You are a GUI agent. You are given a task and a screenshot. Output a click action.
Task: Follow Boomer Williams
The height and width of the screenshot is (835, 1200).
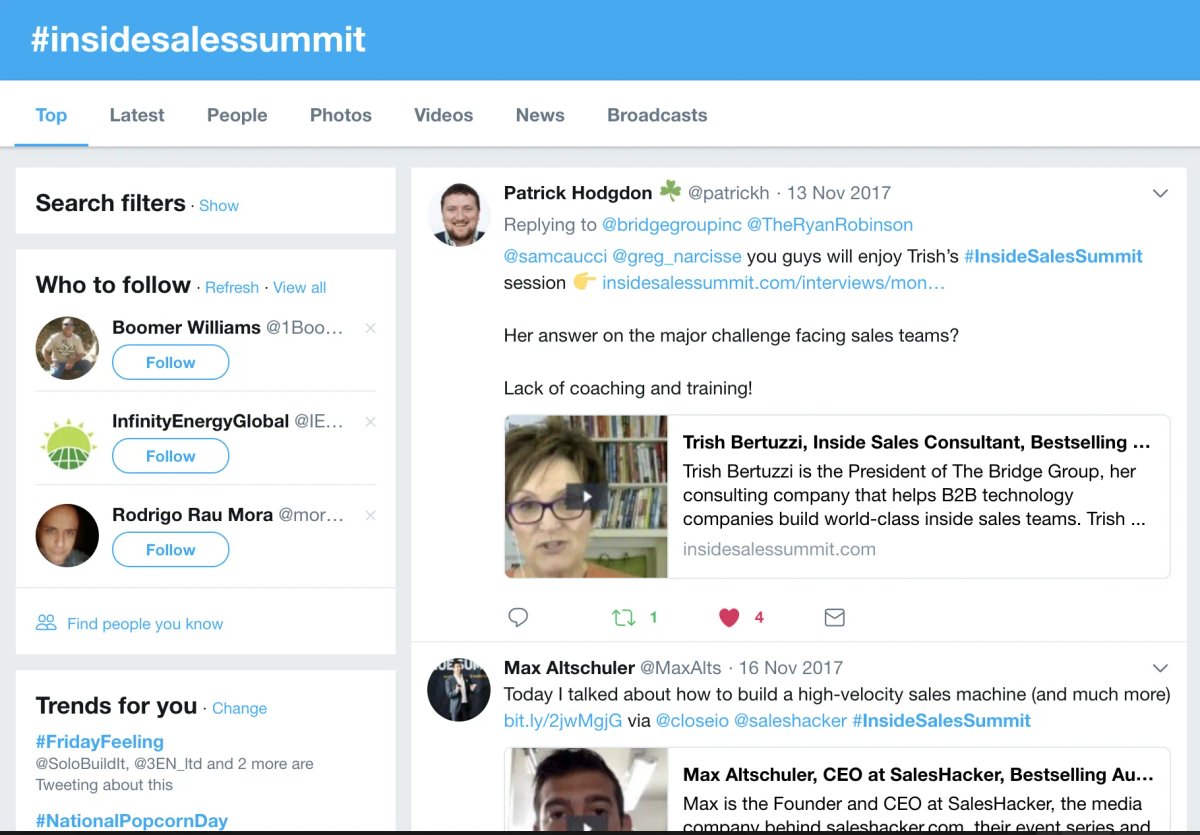tap(171, 363)
